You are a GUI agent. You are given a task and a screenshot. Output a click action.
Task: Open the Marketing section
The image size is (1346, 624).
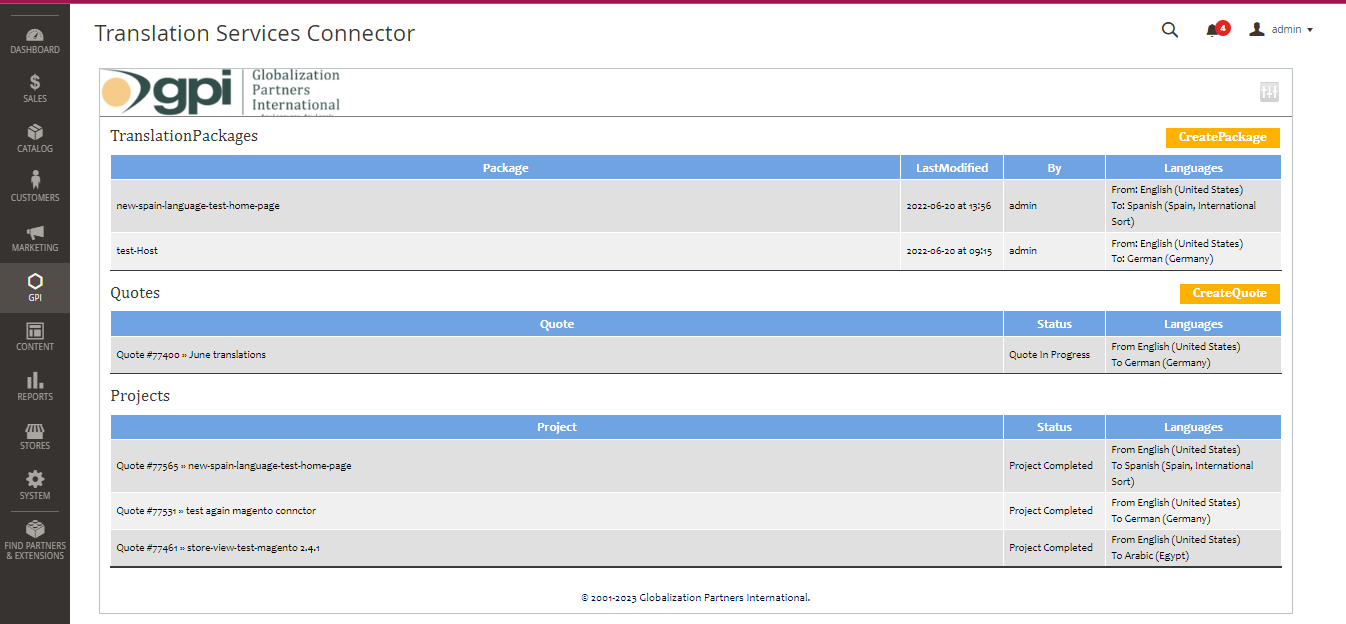click(35, 238)
